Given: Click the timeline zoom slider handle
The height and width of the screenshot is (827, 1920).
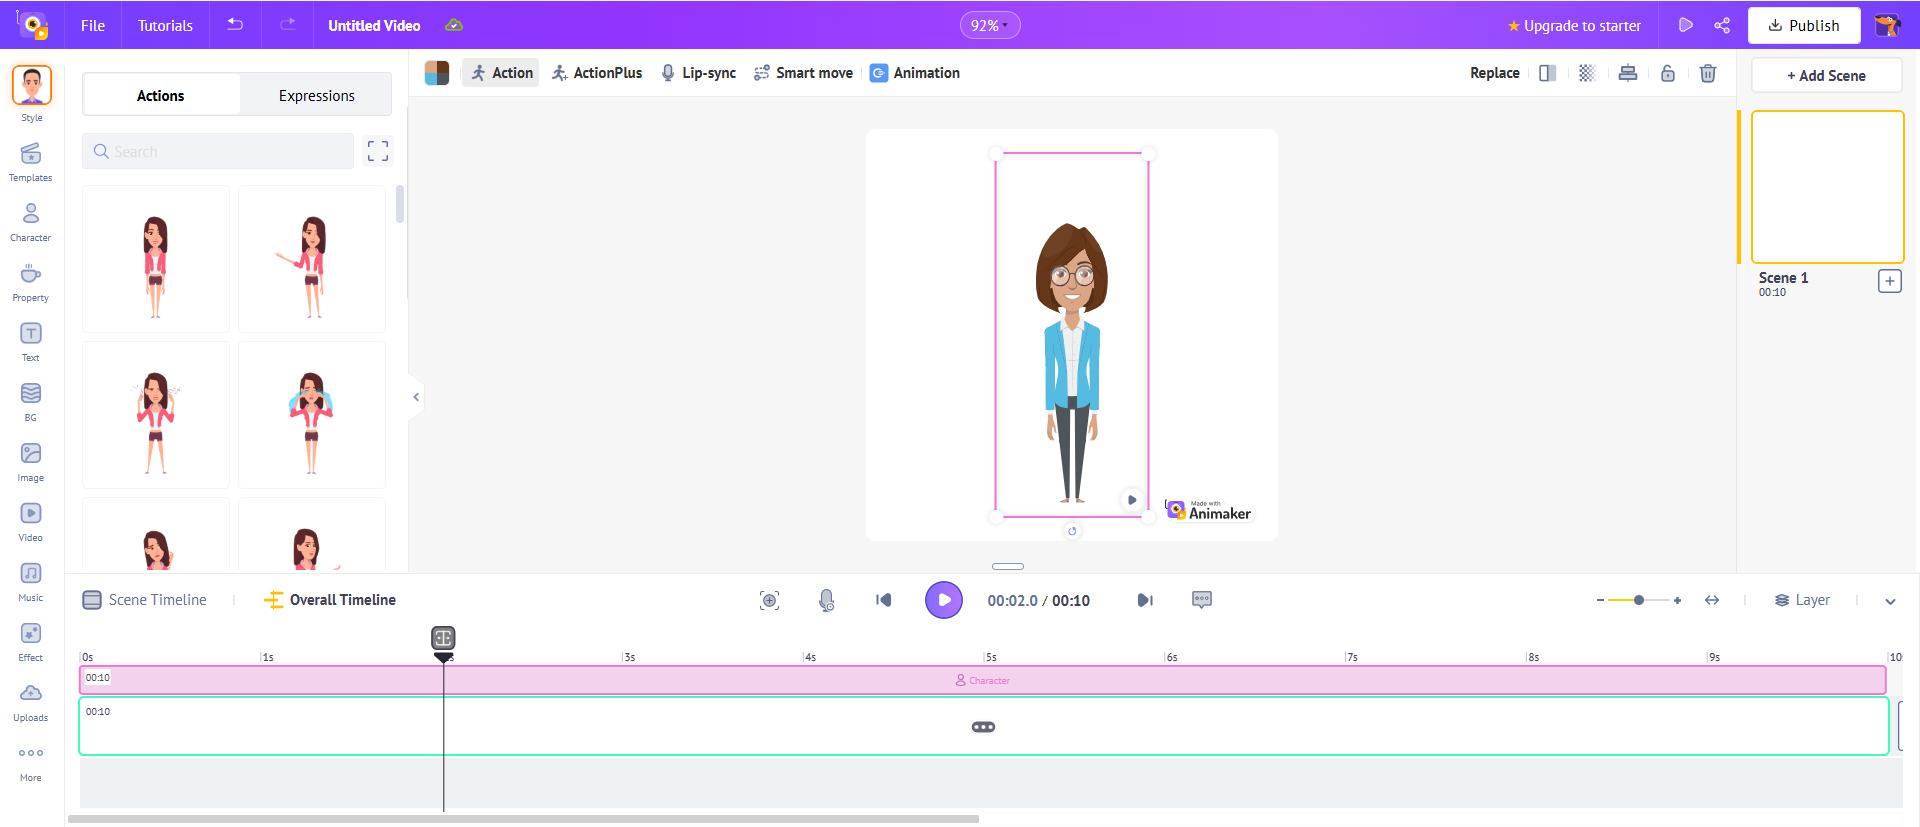Looking at the screenshot, I should point(1639,600).
